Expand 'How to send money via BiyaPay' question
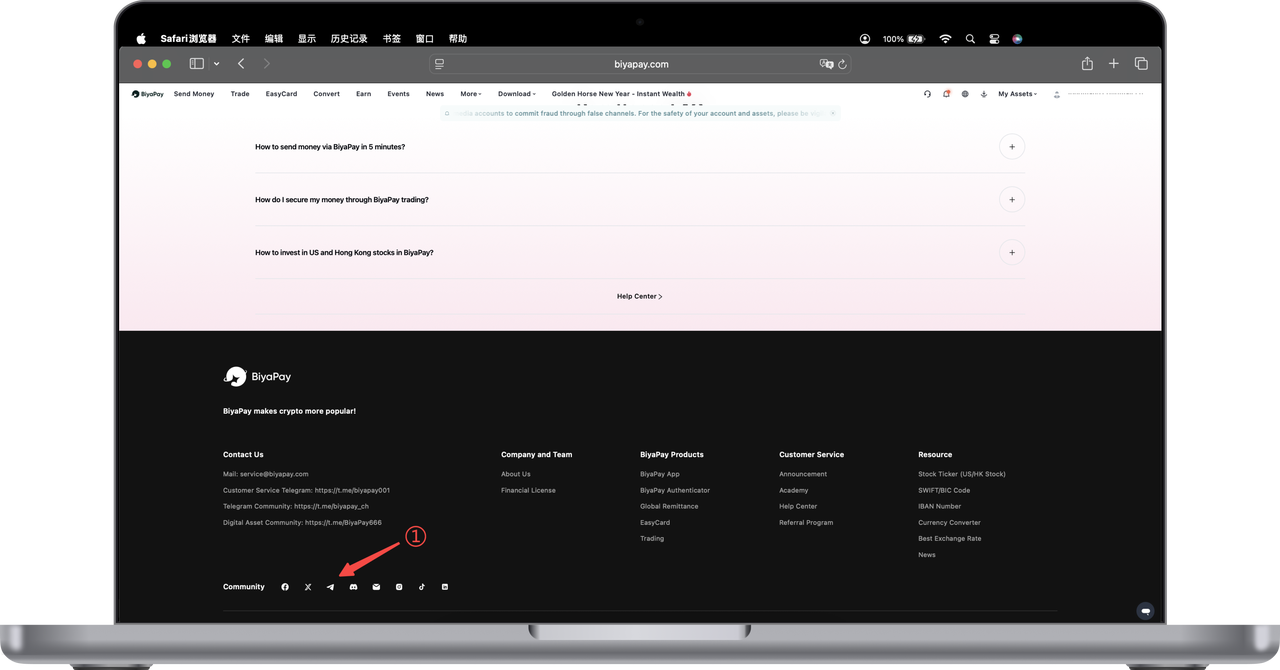This screenshot has width=1280, height=670. pos(1011,147)
